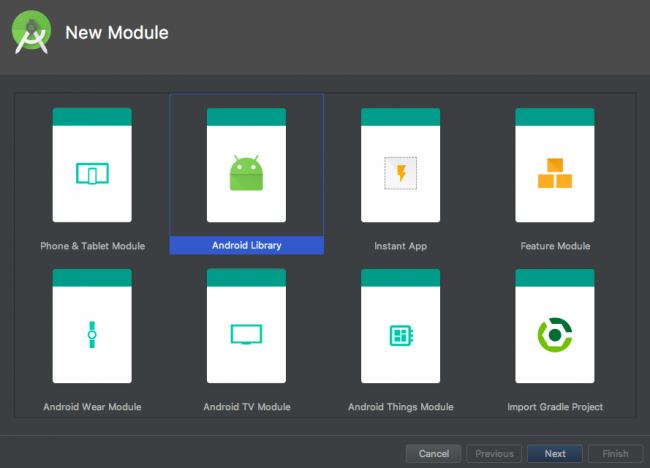Screen dimensions: 650x468
Task: Click the "Instant App" label
Action: pyautogui.click(x=400, y=246)
